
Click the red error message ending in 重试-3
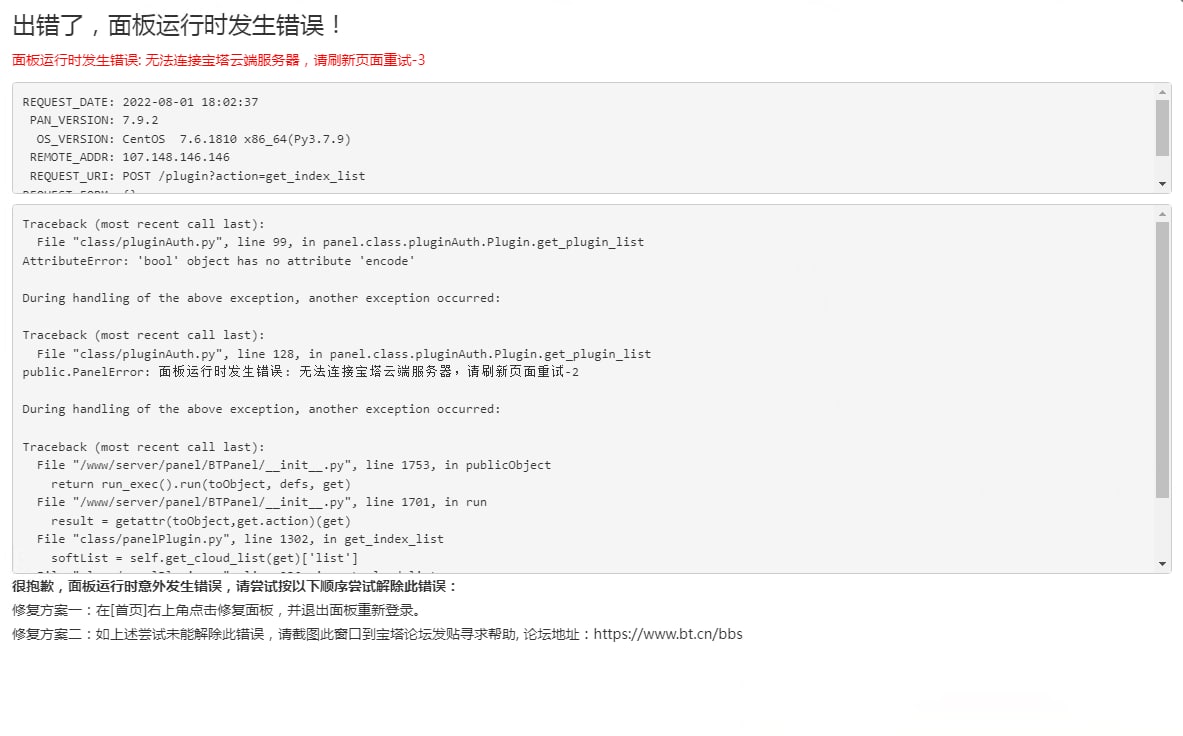219,60
